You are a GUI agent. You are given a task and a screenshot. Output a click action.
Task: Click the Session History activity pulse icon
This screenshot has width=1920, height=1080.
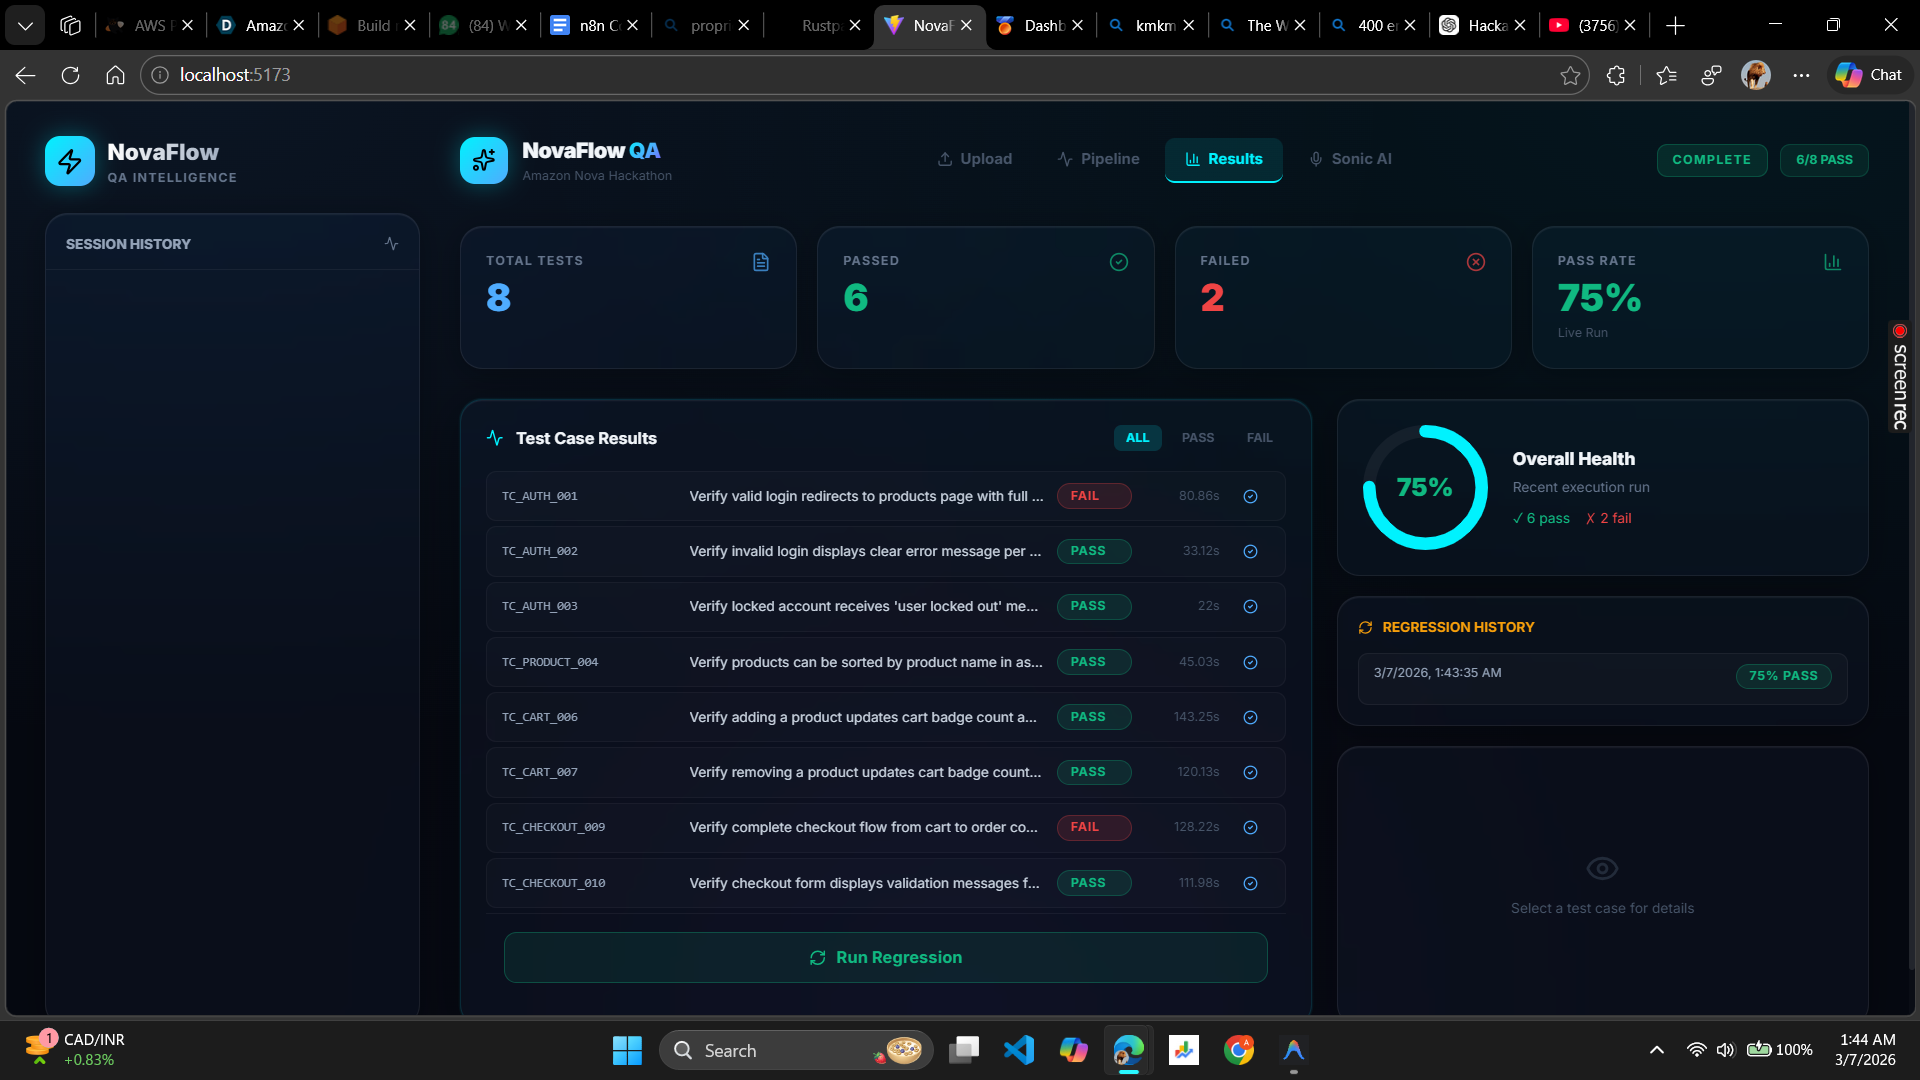pyautogui.click(x=391, y=244)
